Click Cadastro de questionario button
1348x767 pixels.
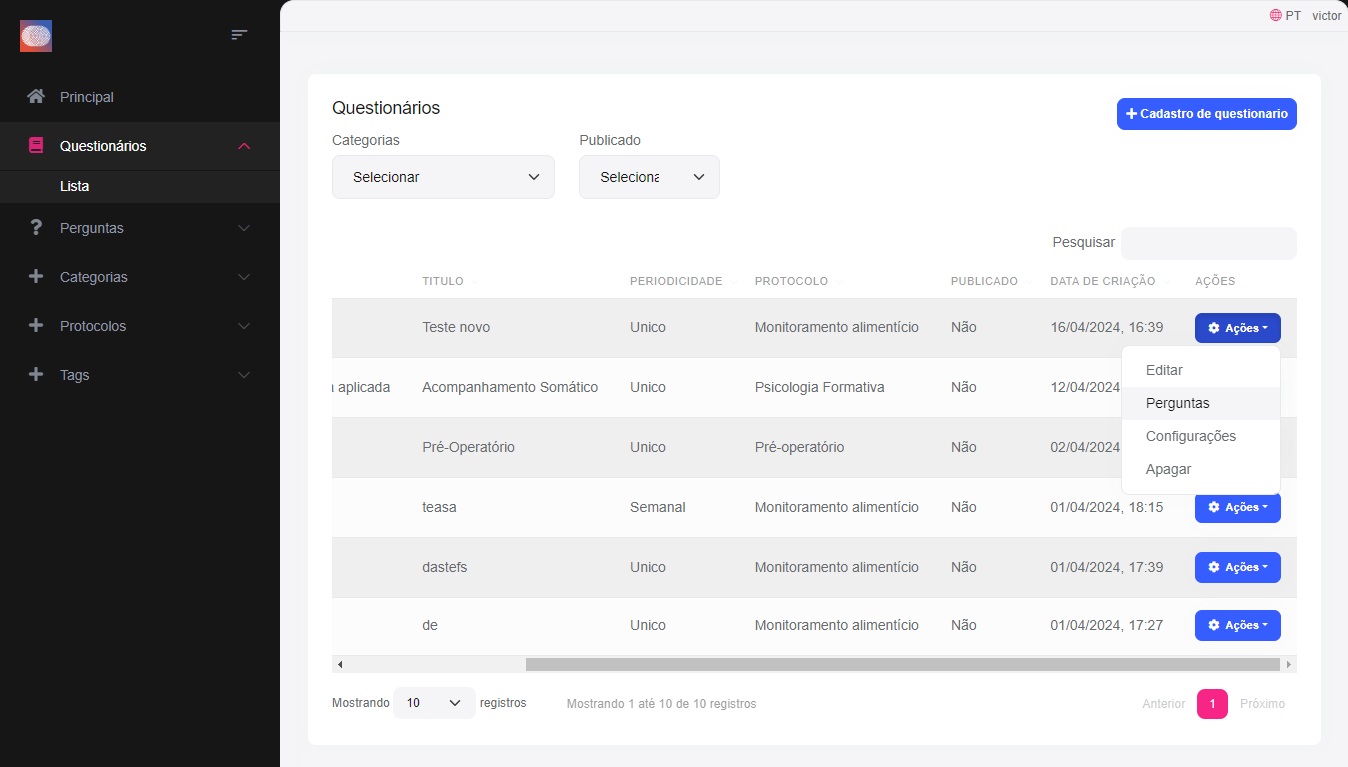(1206, 114)
